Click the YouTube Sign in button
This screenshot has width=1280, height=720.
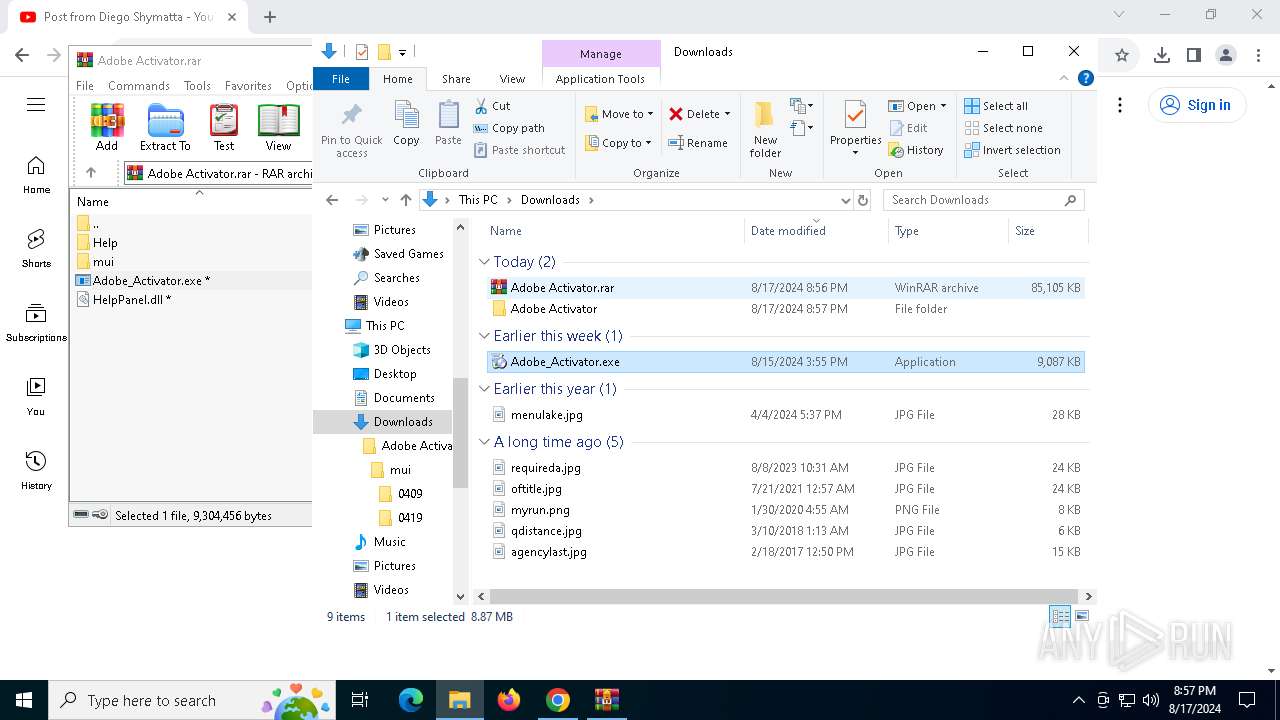click(1197, 105)
